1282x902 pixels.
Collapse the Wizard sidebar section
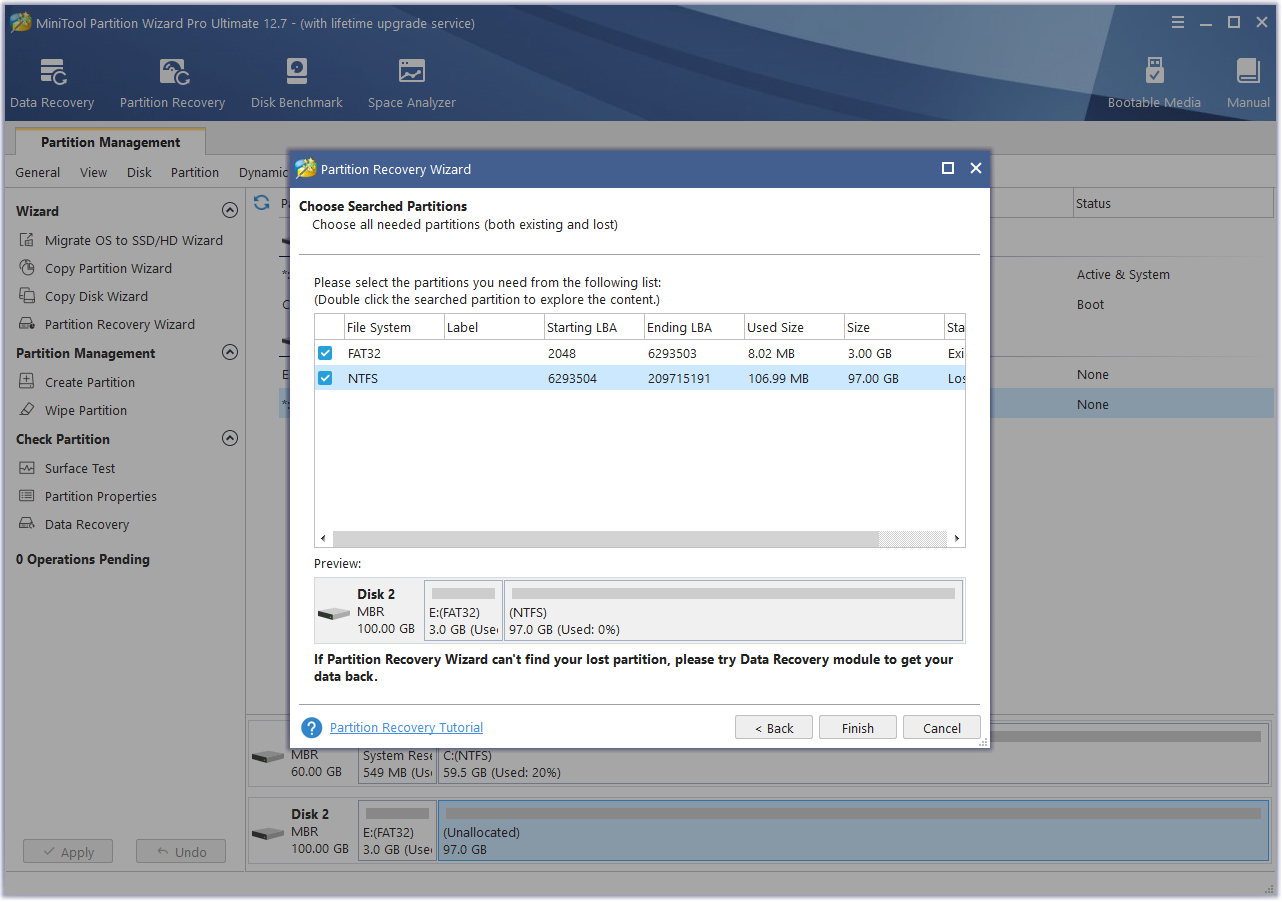pyautogui.click(x=230, y=211)
